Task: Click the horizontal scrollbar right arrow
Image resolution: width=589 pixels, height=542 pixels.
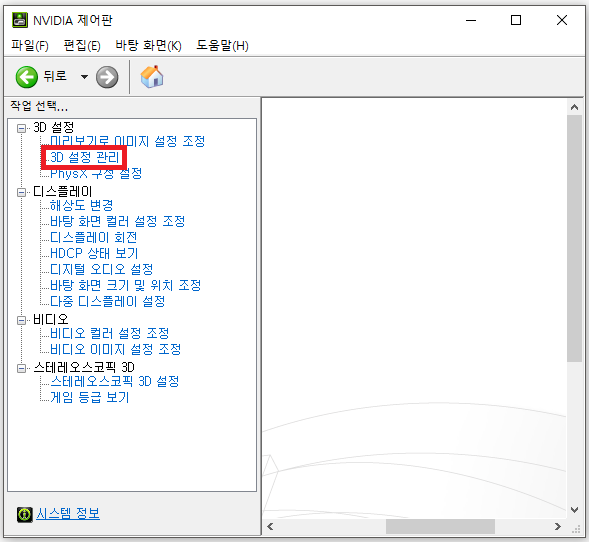Action: pyautogui.click(x=558, y=527)
